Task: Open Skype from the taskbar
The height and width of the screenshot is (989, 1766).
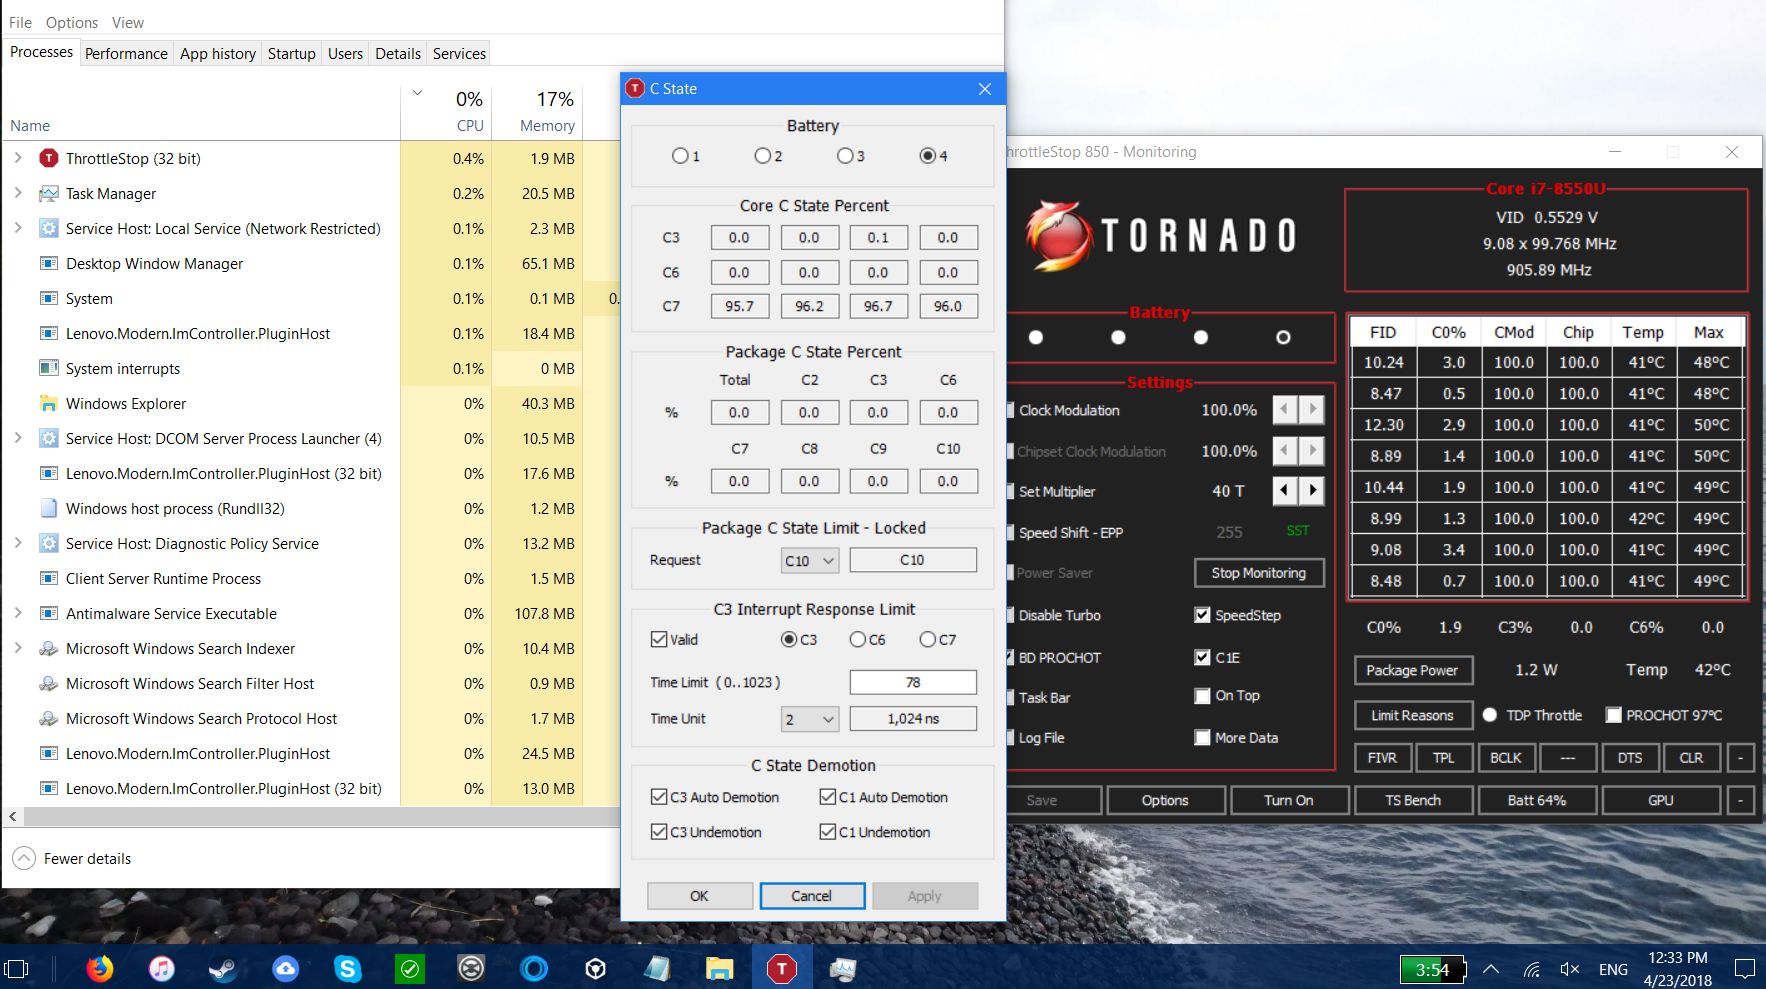Action: [347, 968]
